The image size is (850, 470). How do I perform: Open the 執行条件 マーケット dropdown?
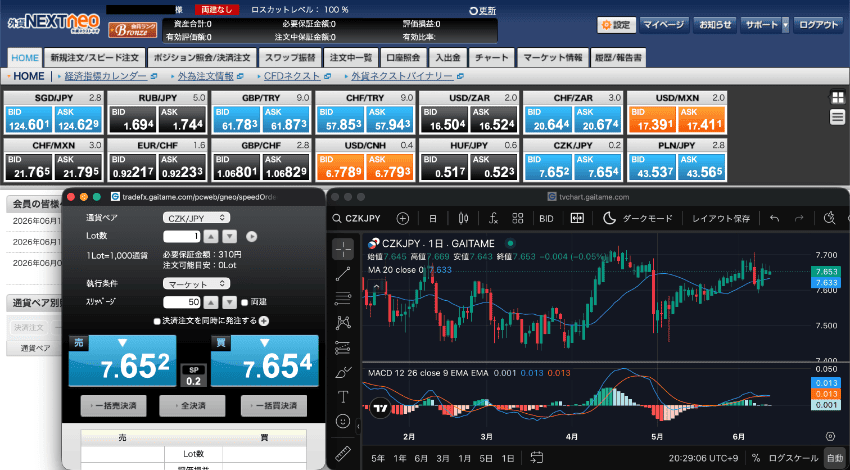196,284
